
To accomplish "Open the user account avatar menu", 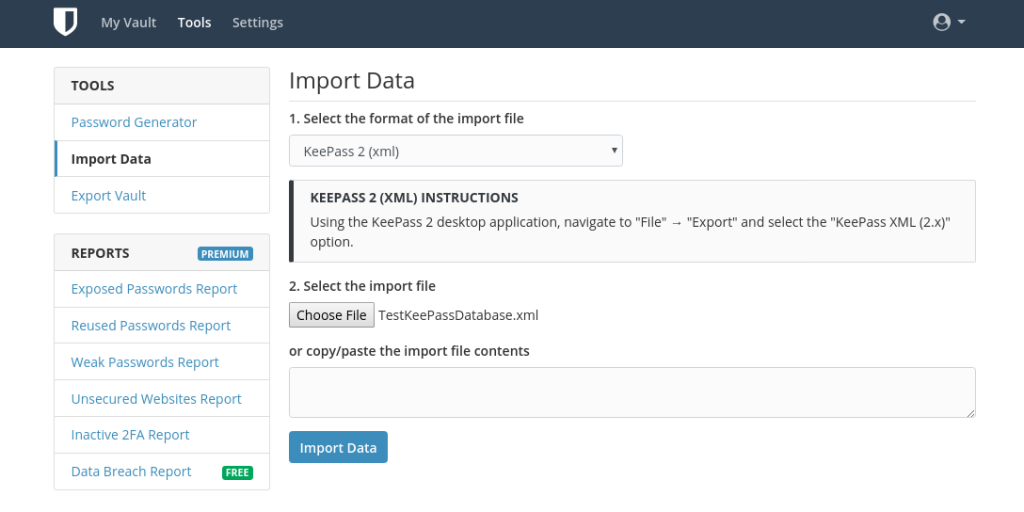I will [941, 22].
